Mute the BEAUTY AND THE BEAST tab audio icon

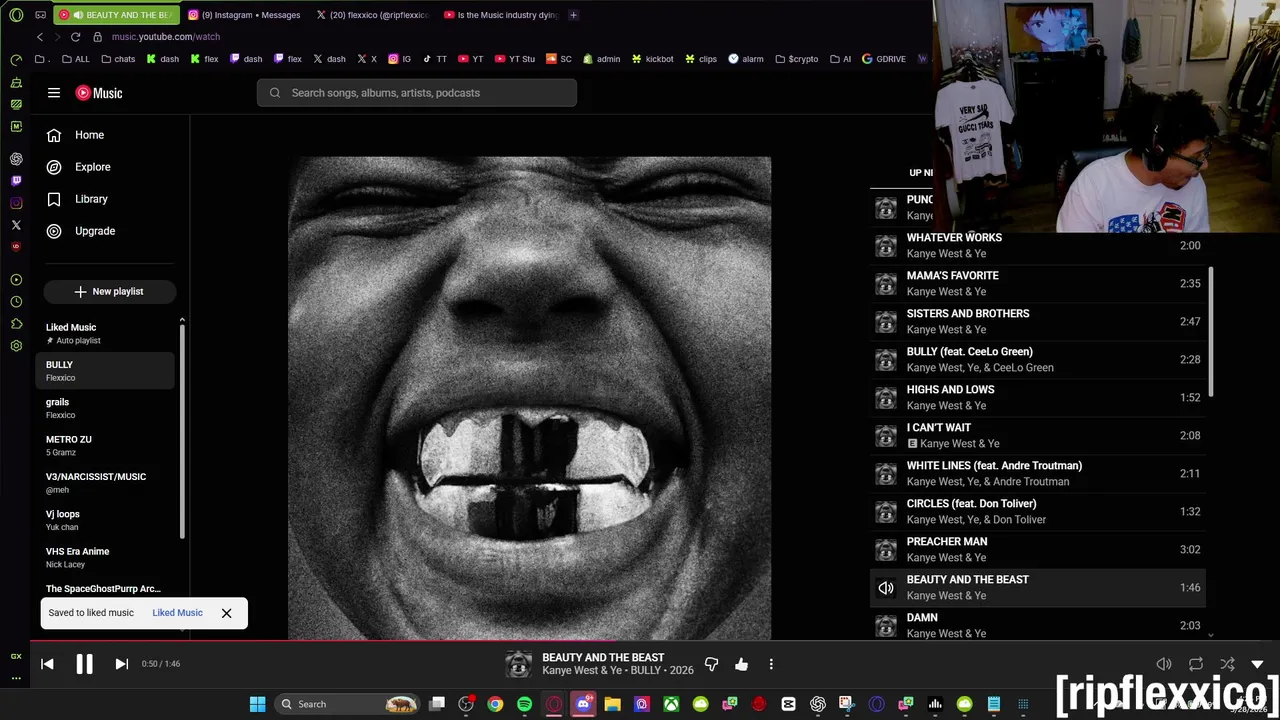tap(78, 15)
